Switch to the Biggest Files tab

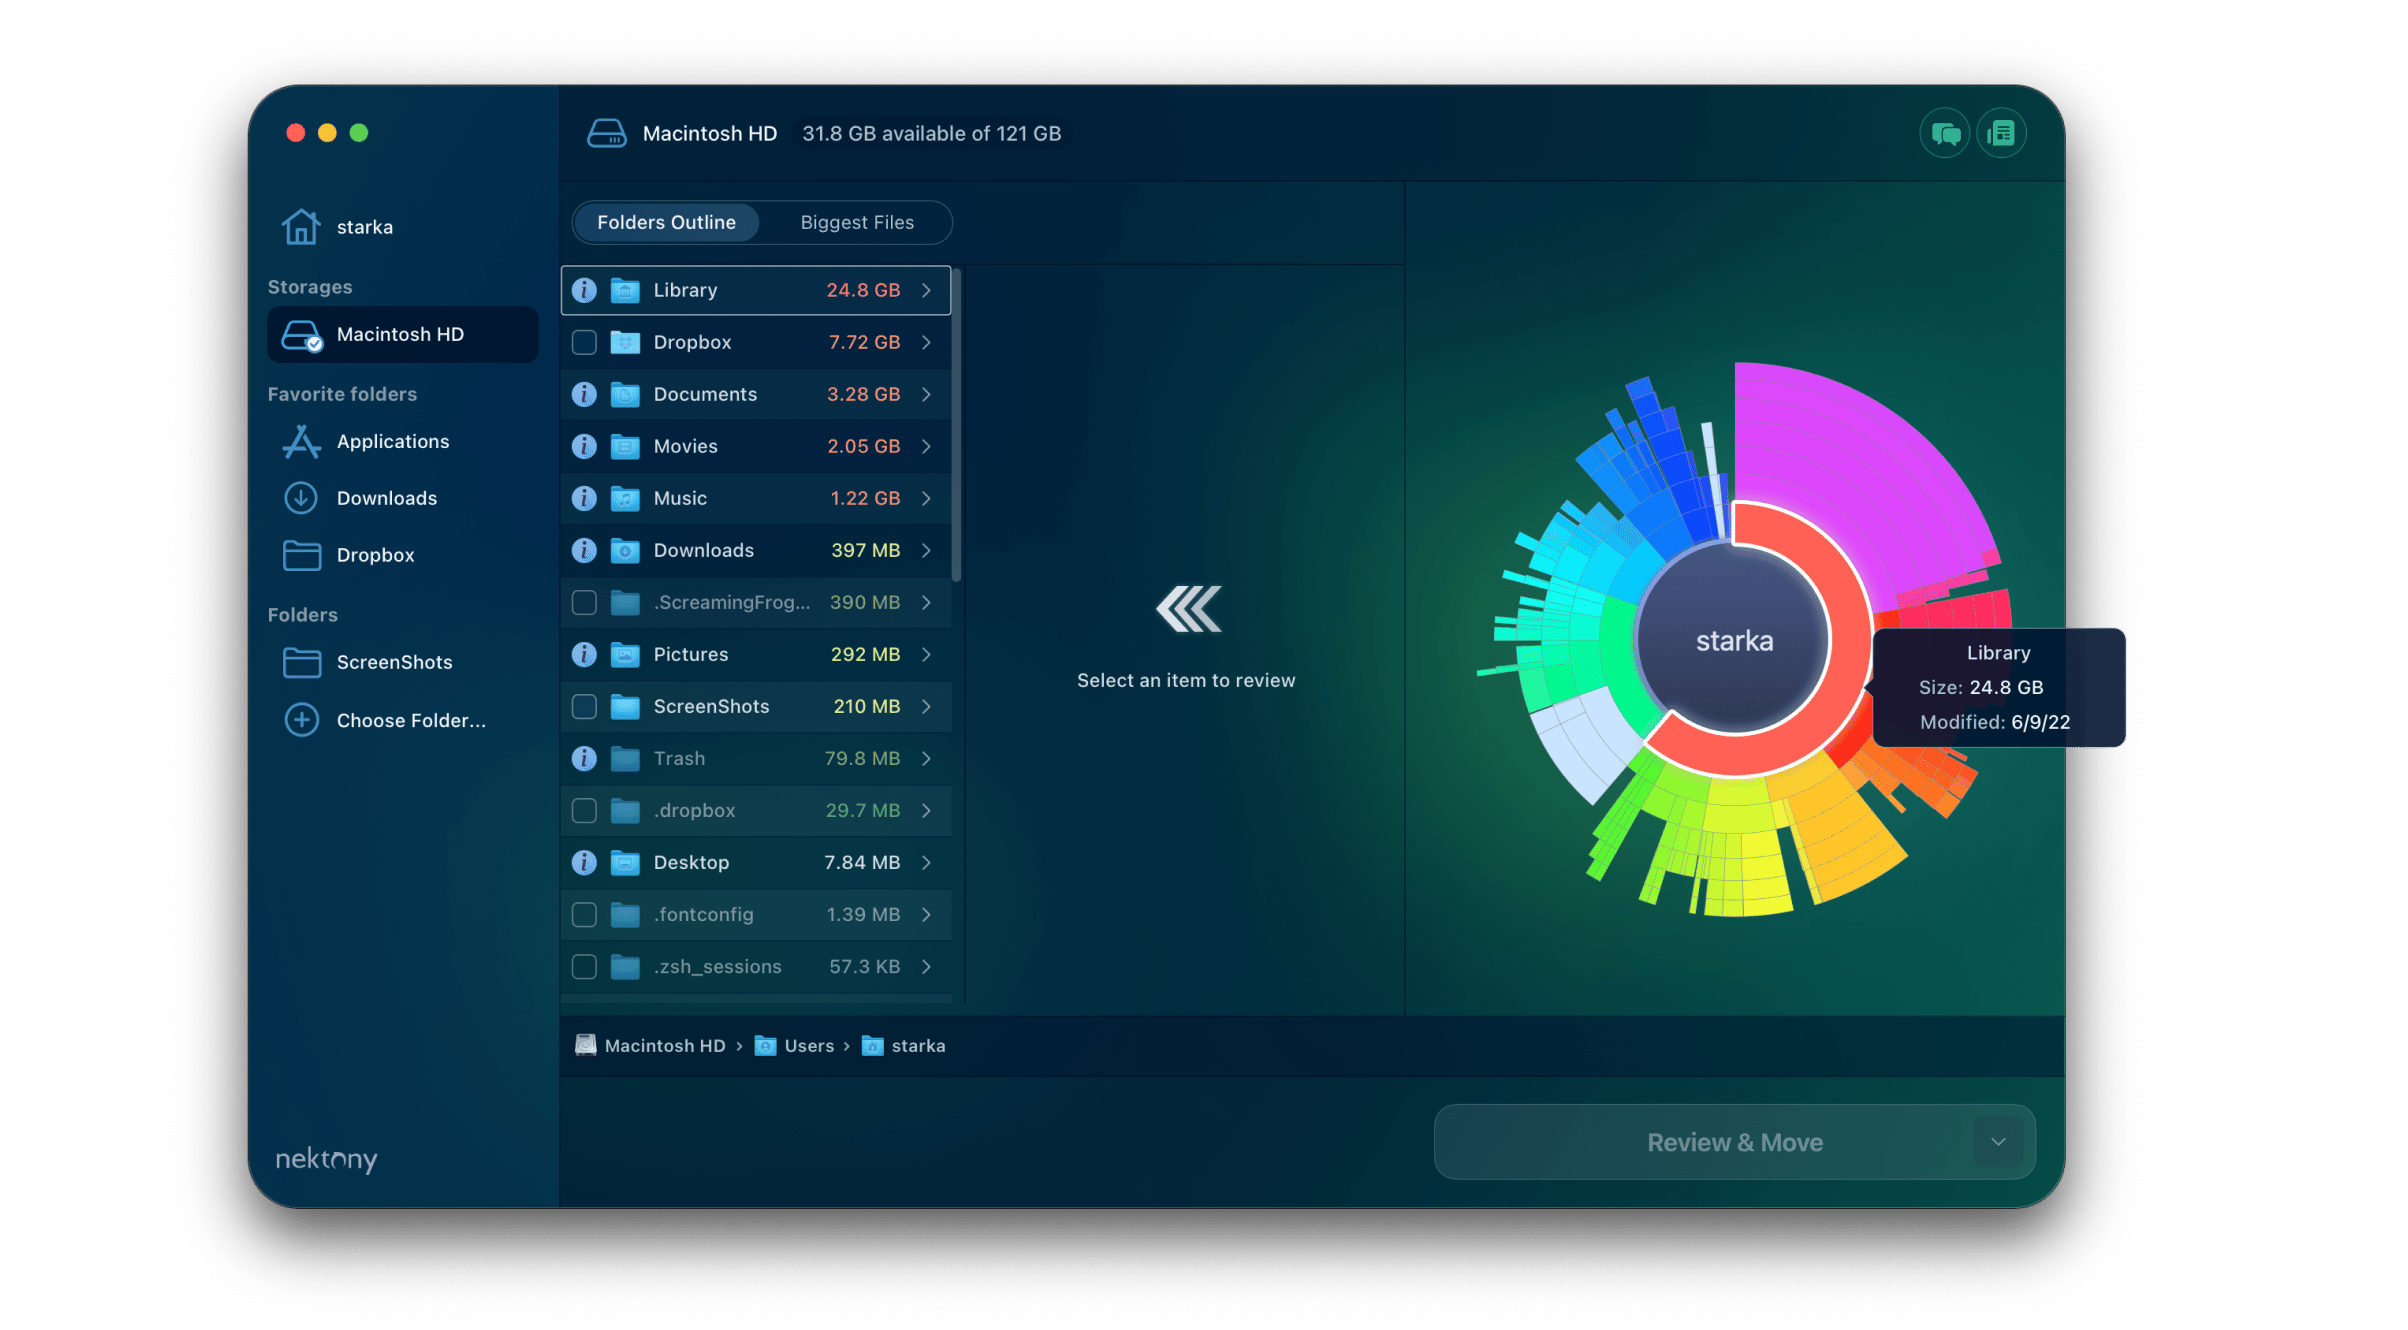pyautogui.click(x=855, y=221)
